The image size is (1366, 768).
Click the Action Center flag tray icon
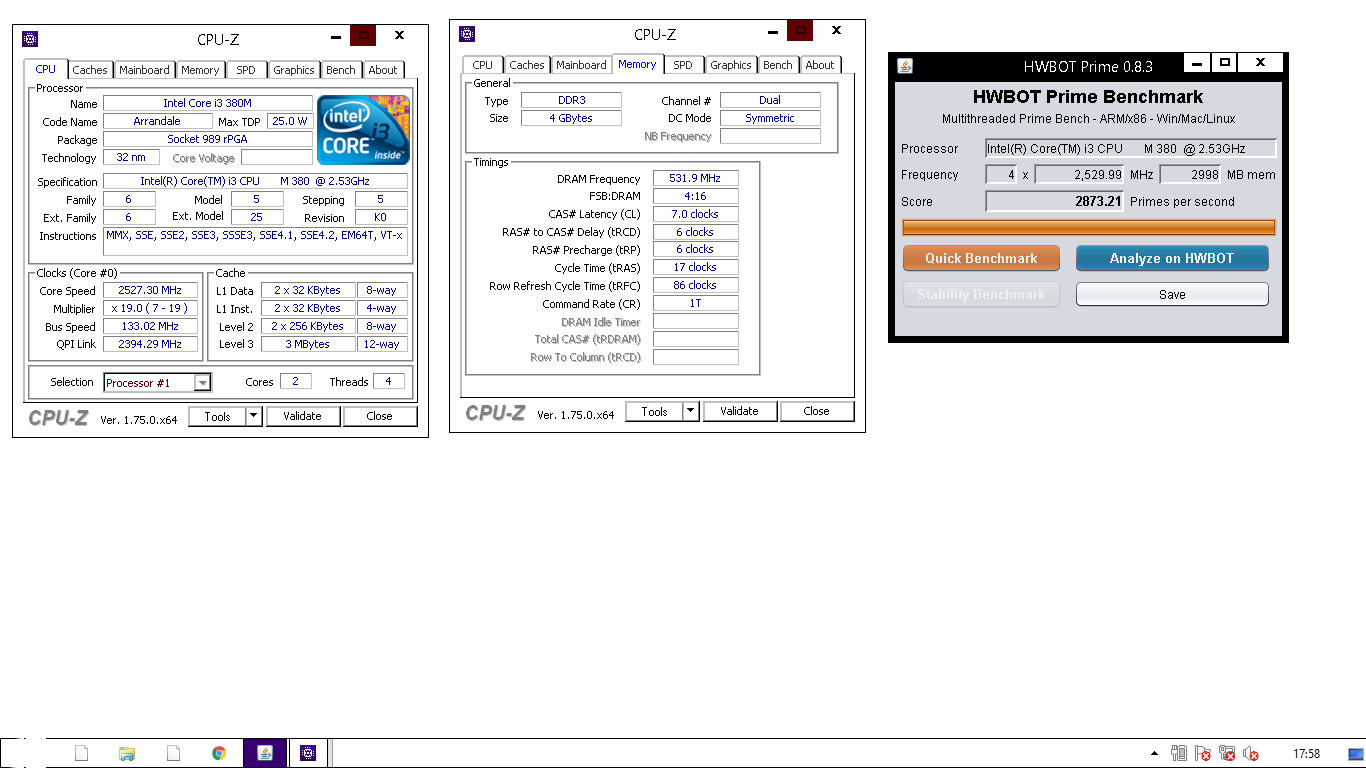1203,754
